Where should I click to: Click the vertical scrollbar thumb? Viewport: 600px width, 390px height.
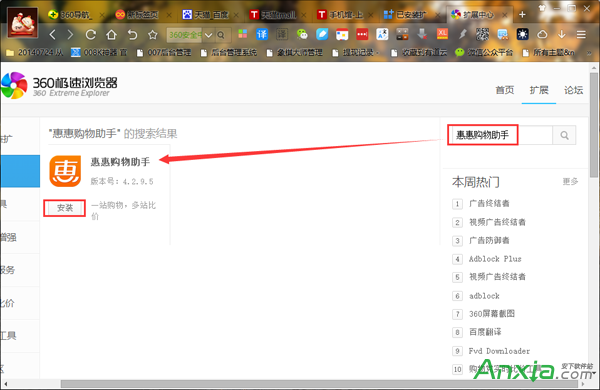tap(593, 124)
